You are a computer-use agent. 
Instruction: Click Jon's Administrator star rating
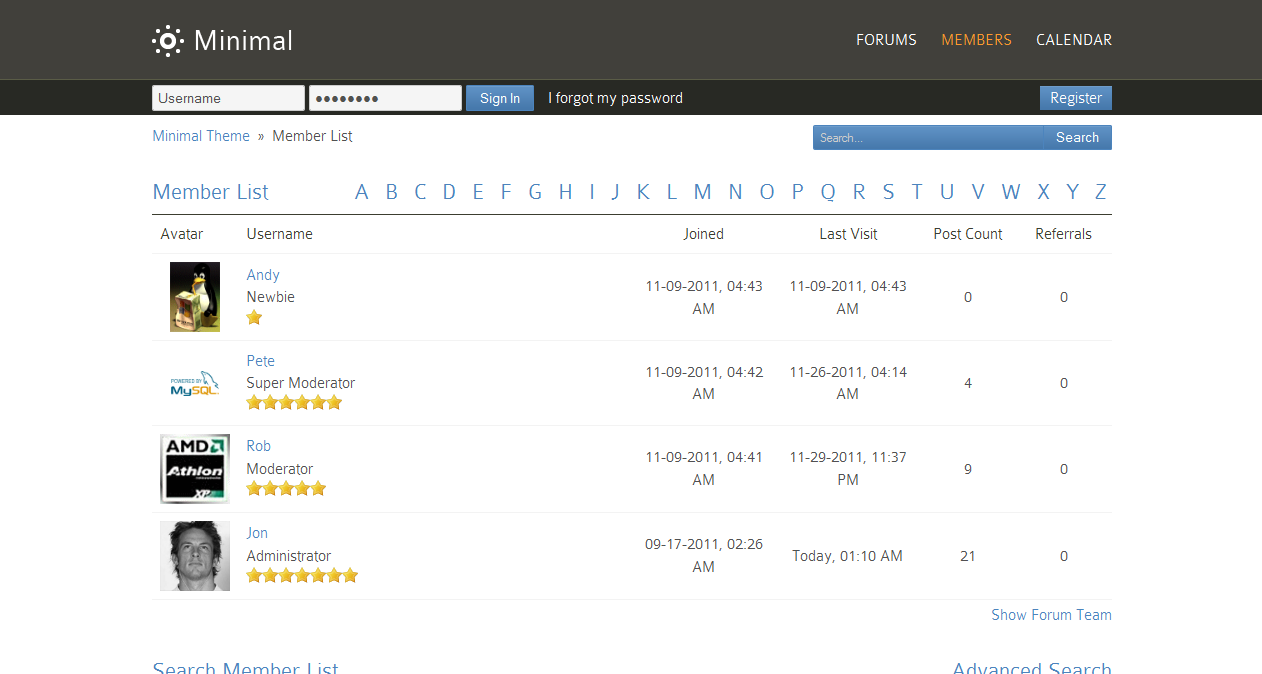click(x=302, y=576)
